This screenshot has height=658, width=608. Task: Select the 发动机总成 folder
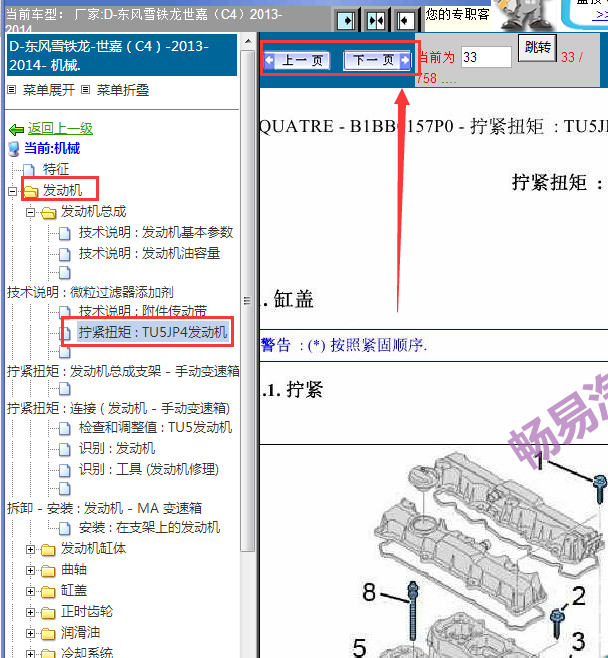pyautogui.click(x=93, y=211)
